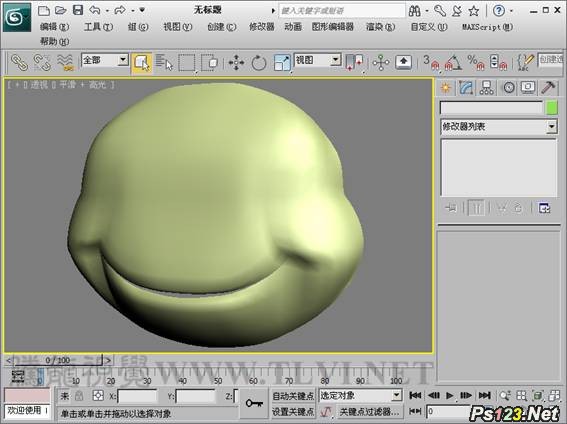Click the green object color swatch
567x424 pixels.
click(x=552, y=108)
